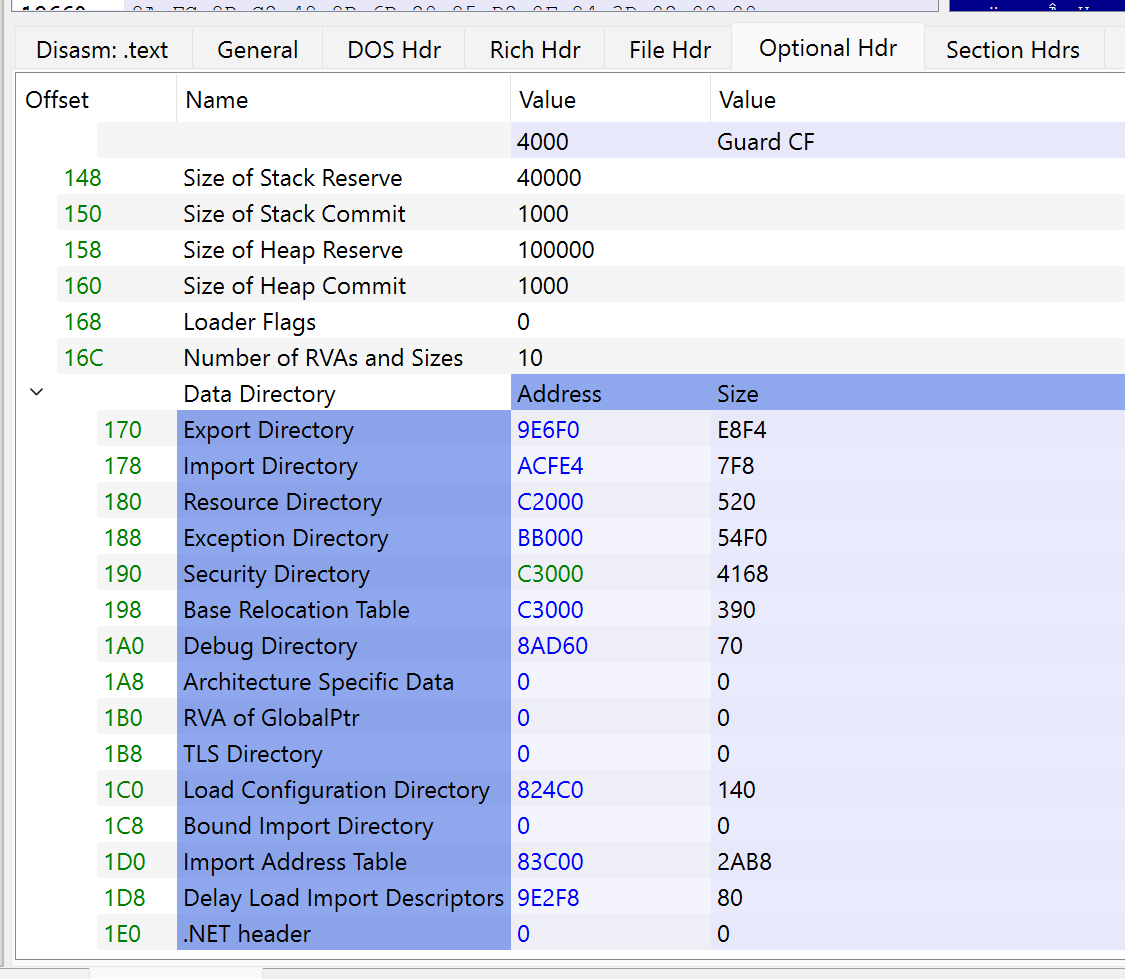Switch to the Disasm: .text tab

point(102,50)
